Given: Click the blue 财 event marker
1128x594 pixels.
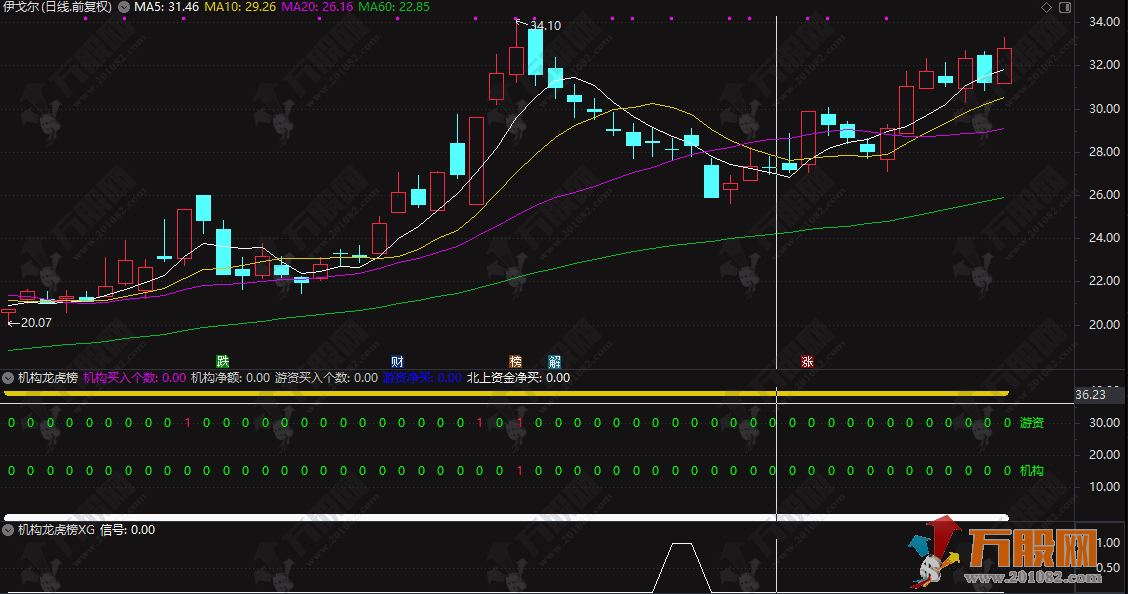Looking at the screenshot, I should 397,361.
